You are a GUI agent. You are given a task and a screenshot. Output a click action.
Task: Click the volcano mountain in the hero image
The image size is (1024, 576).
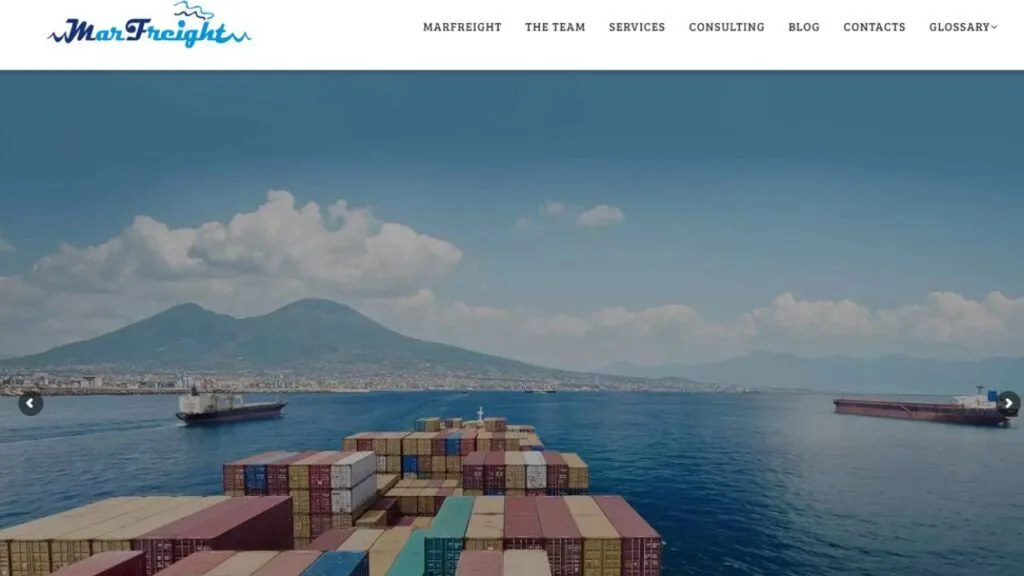(x=274, y=336)
